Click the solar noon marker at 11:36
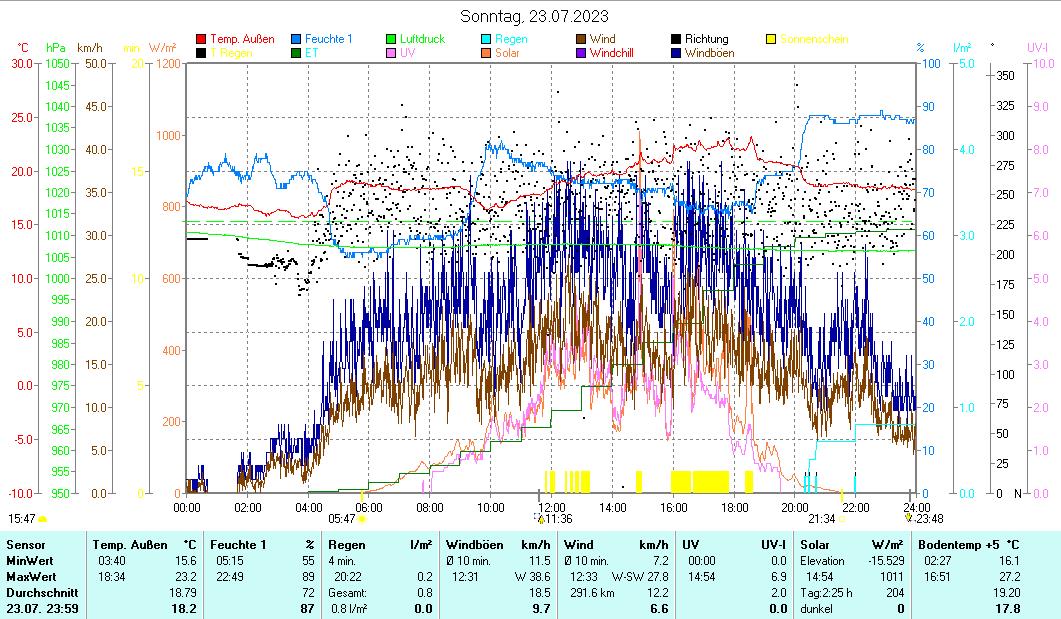This screenshot has height=619, width=1061. [541, 519]
